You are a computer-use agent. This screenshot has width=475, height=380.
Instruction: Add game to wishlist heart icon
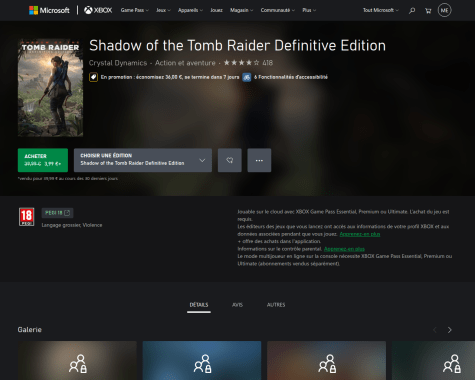230,160
